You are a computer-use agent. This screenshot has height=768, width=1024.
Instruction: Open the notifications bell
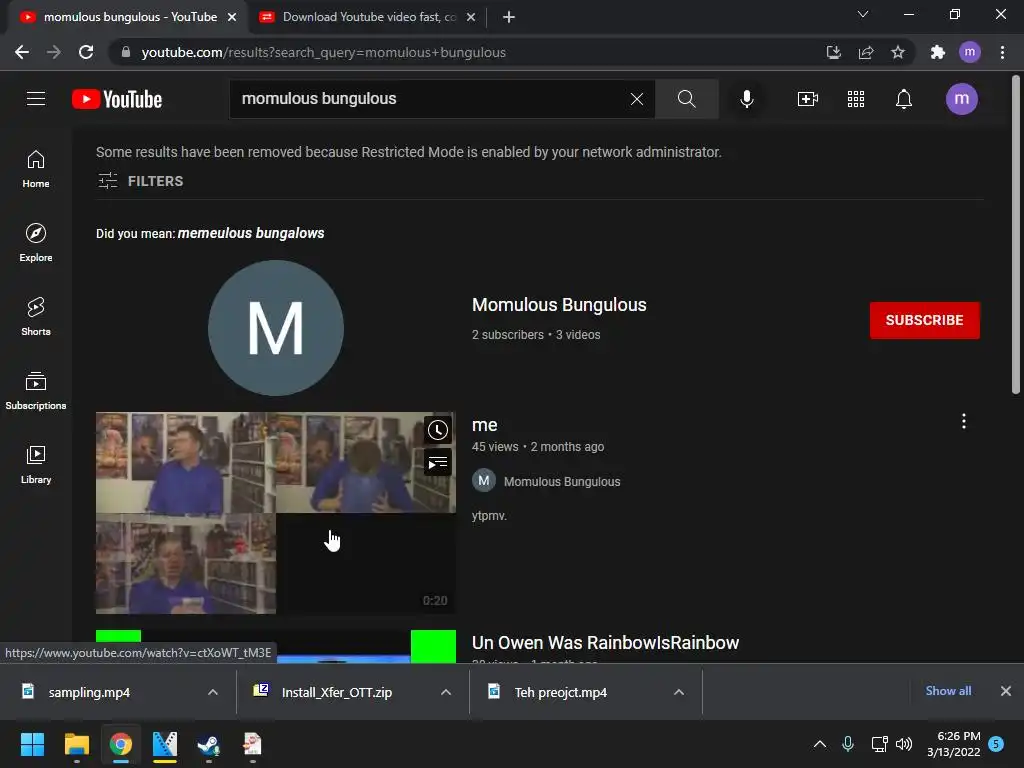point(904,99)
